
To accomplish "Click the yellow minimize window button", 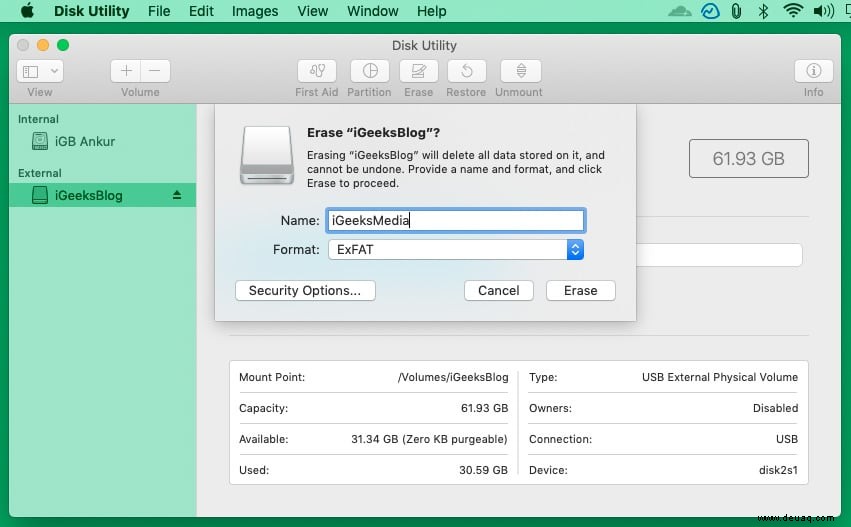I will [43, 45].
